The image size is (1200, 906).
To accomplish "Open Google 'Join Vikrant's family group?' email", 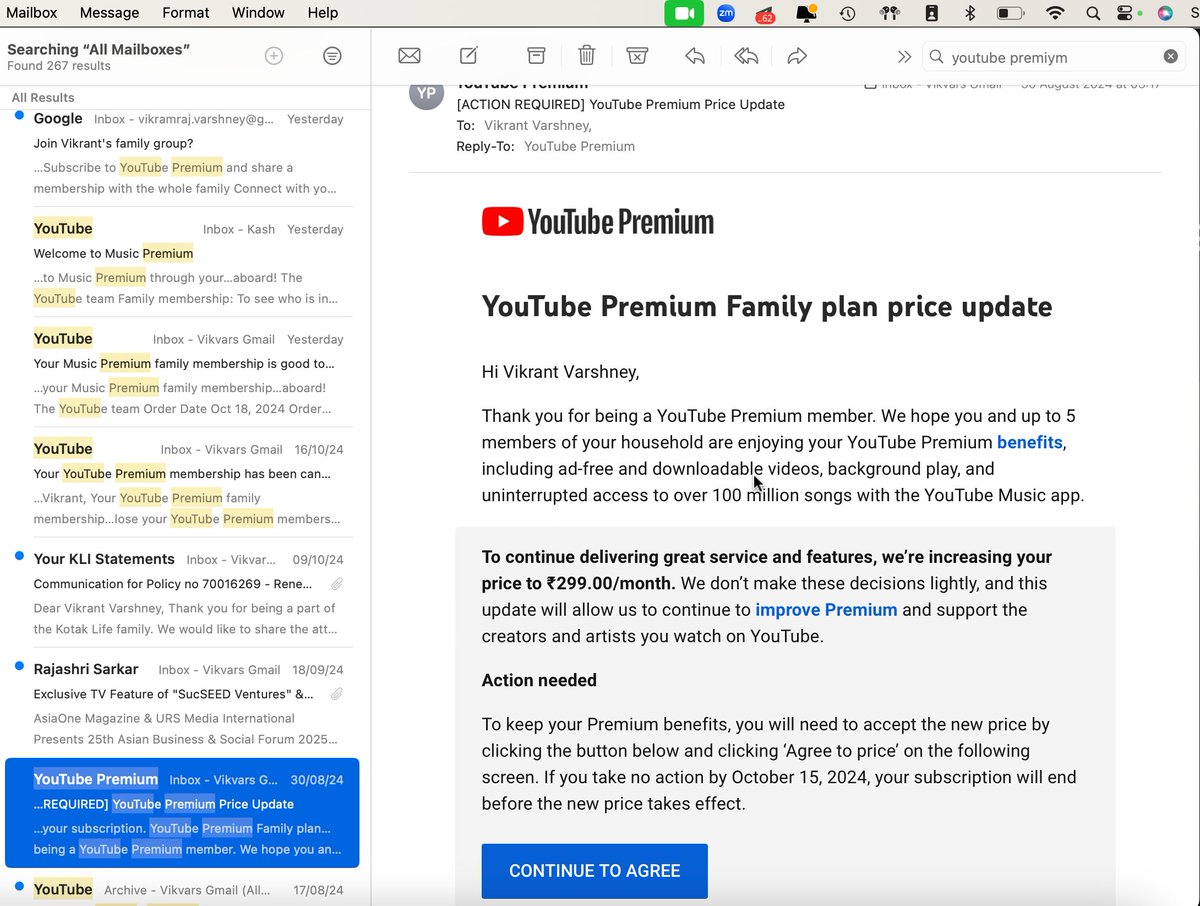I will click(x=185, y=153).
